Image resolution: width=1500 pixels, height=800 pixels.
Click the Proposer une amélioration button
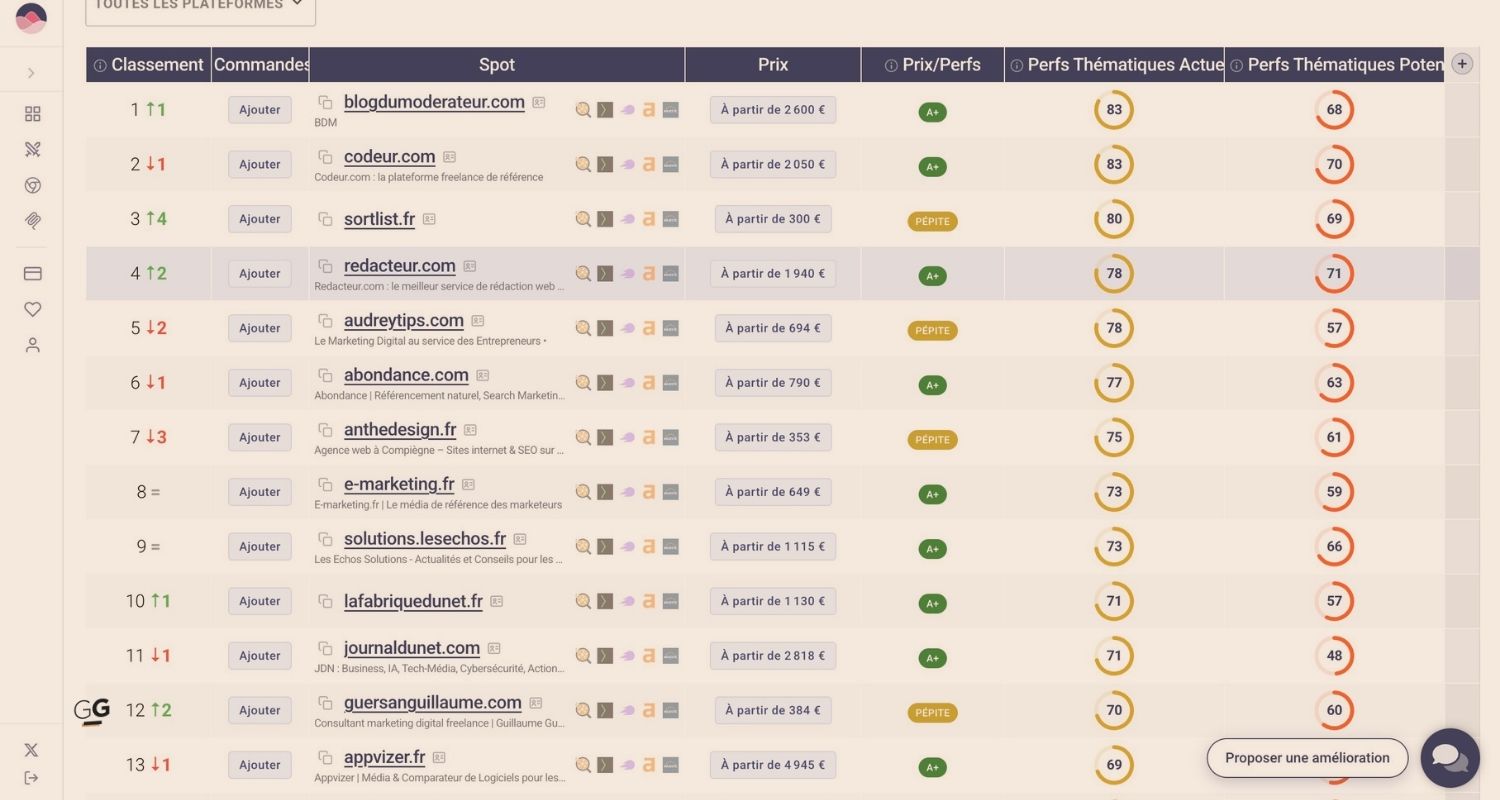(x=1307, y=758)
